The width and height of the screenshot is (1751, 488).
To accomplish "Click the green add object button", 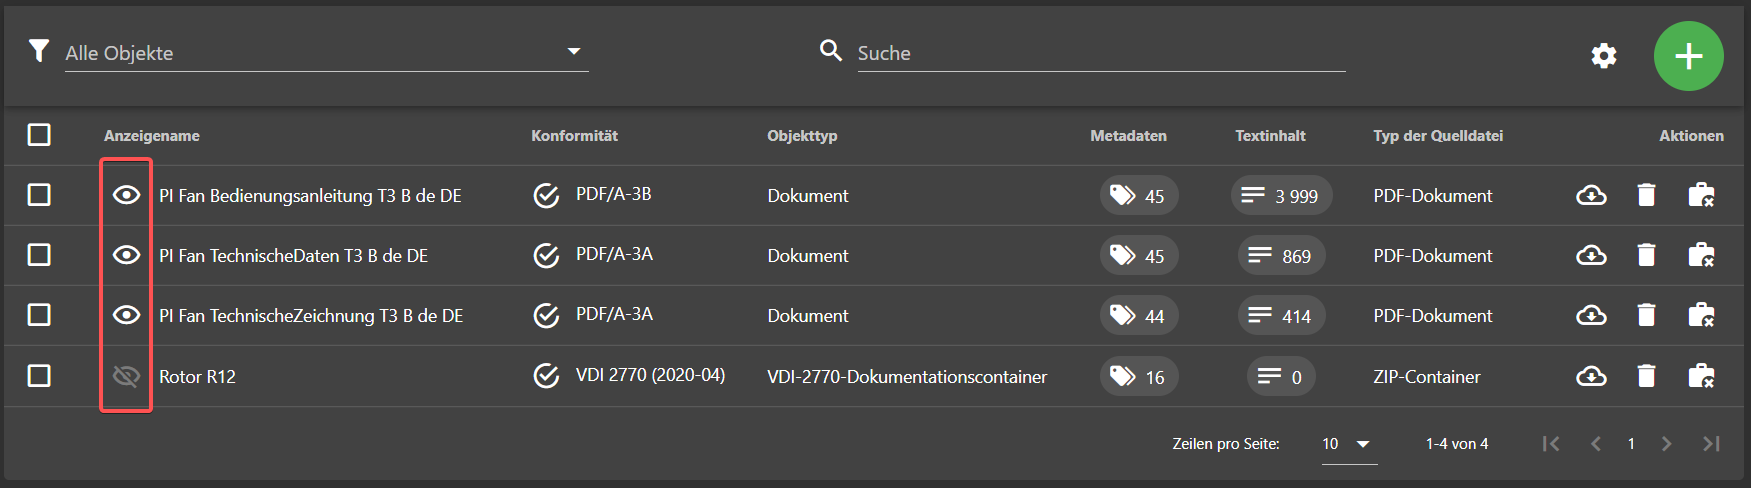I will [x=1689, y=56].
